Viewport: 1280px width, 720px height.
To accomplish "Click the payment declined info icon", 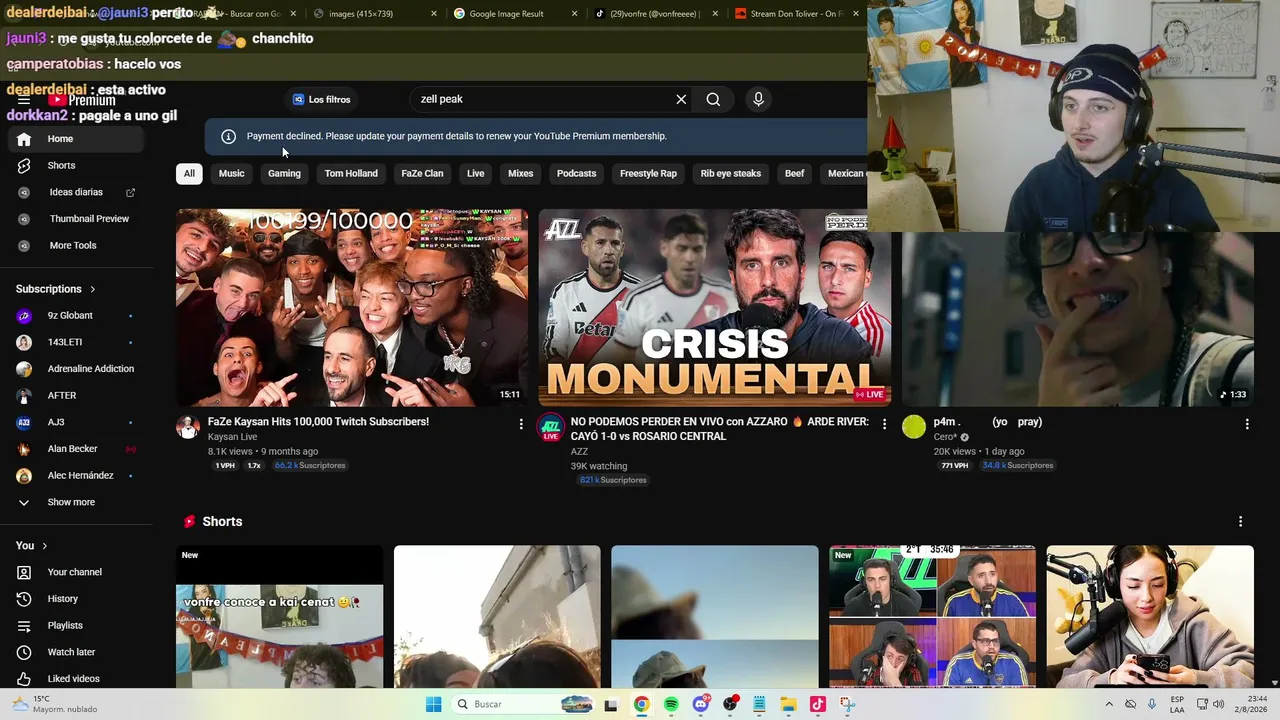I will pos(228,136).
